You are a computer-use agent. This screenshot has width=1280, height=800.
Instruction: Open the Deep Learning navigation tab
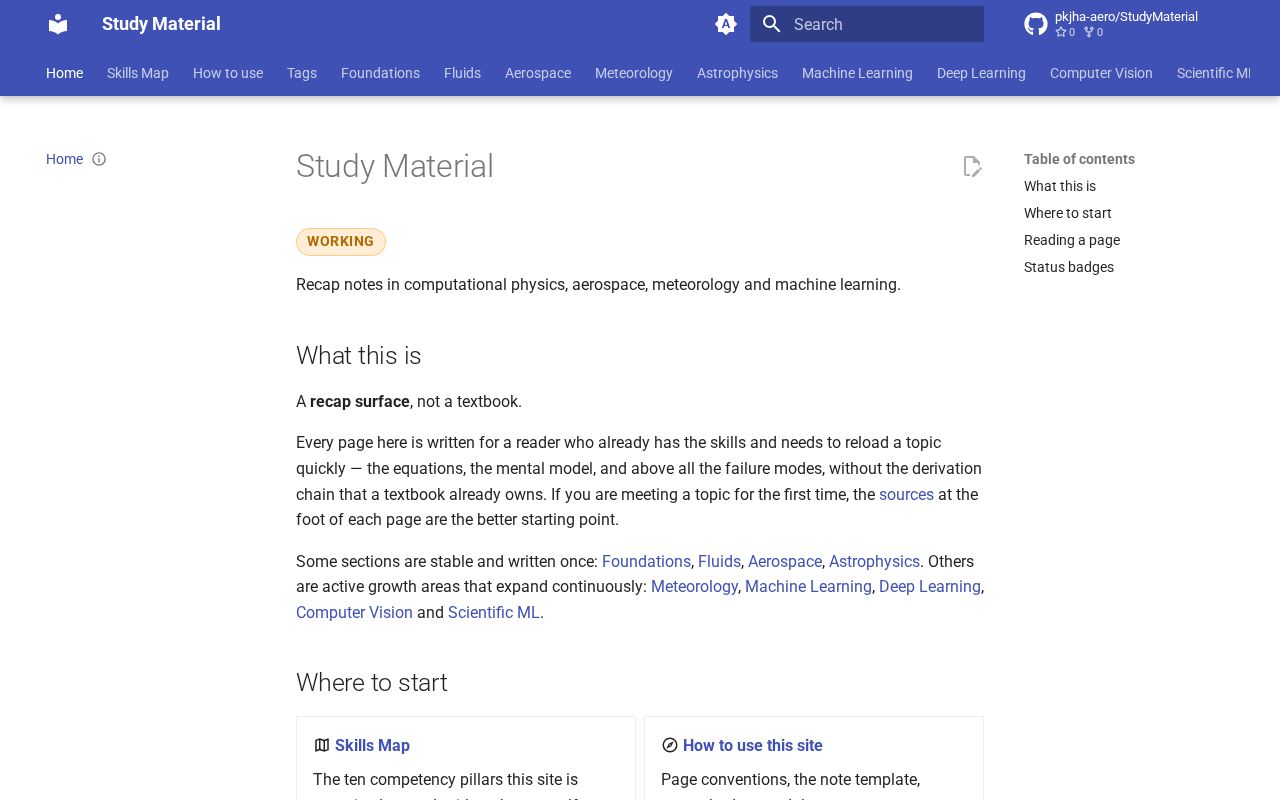pyautogui.click(x=981, y=73)
